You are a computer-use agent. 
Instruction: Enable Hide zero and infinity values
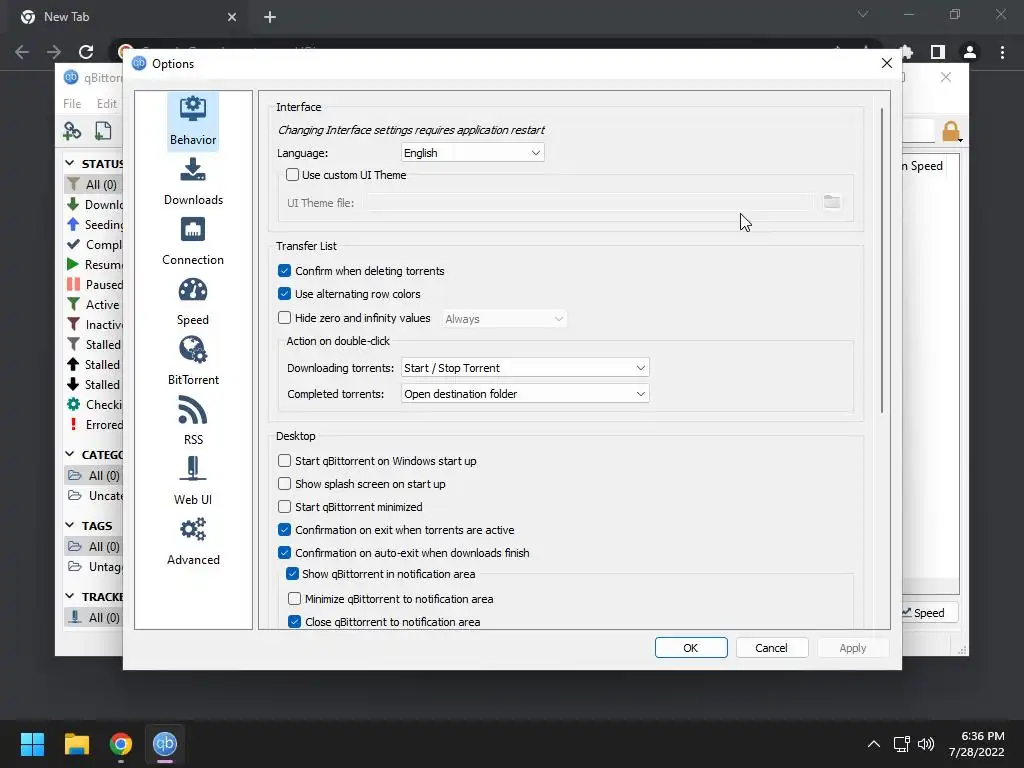point(284,318)
